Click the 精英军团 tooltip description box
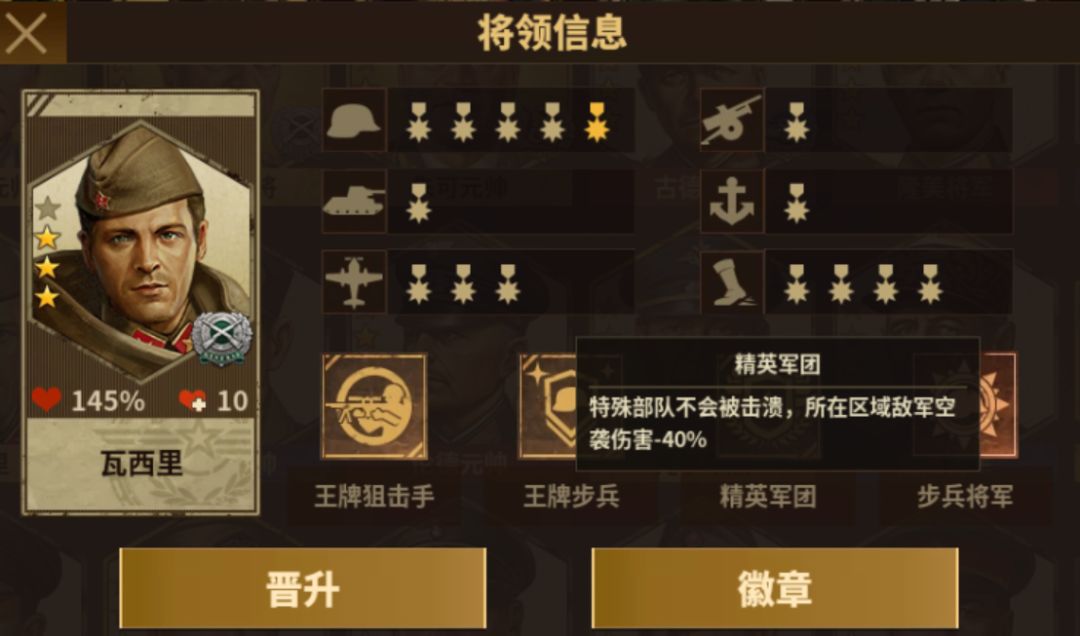Viewport: 1080px width, 636px height. coord(778,404)
